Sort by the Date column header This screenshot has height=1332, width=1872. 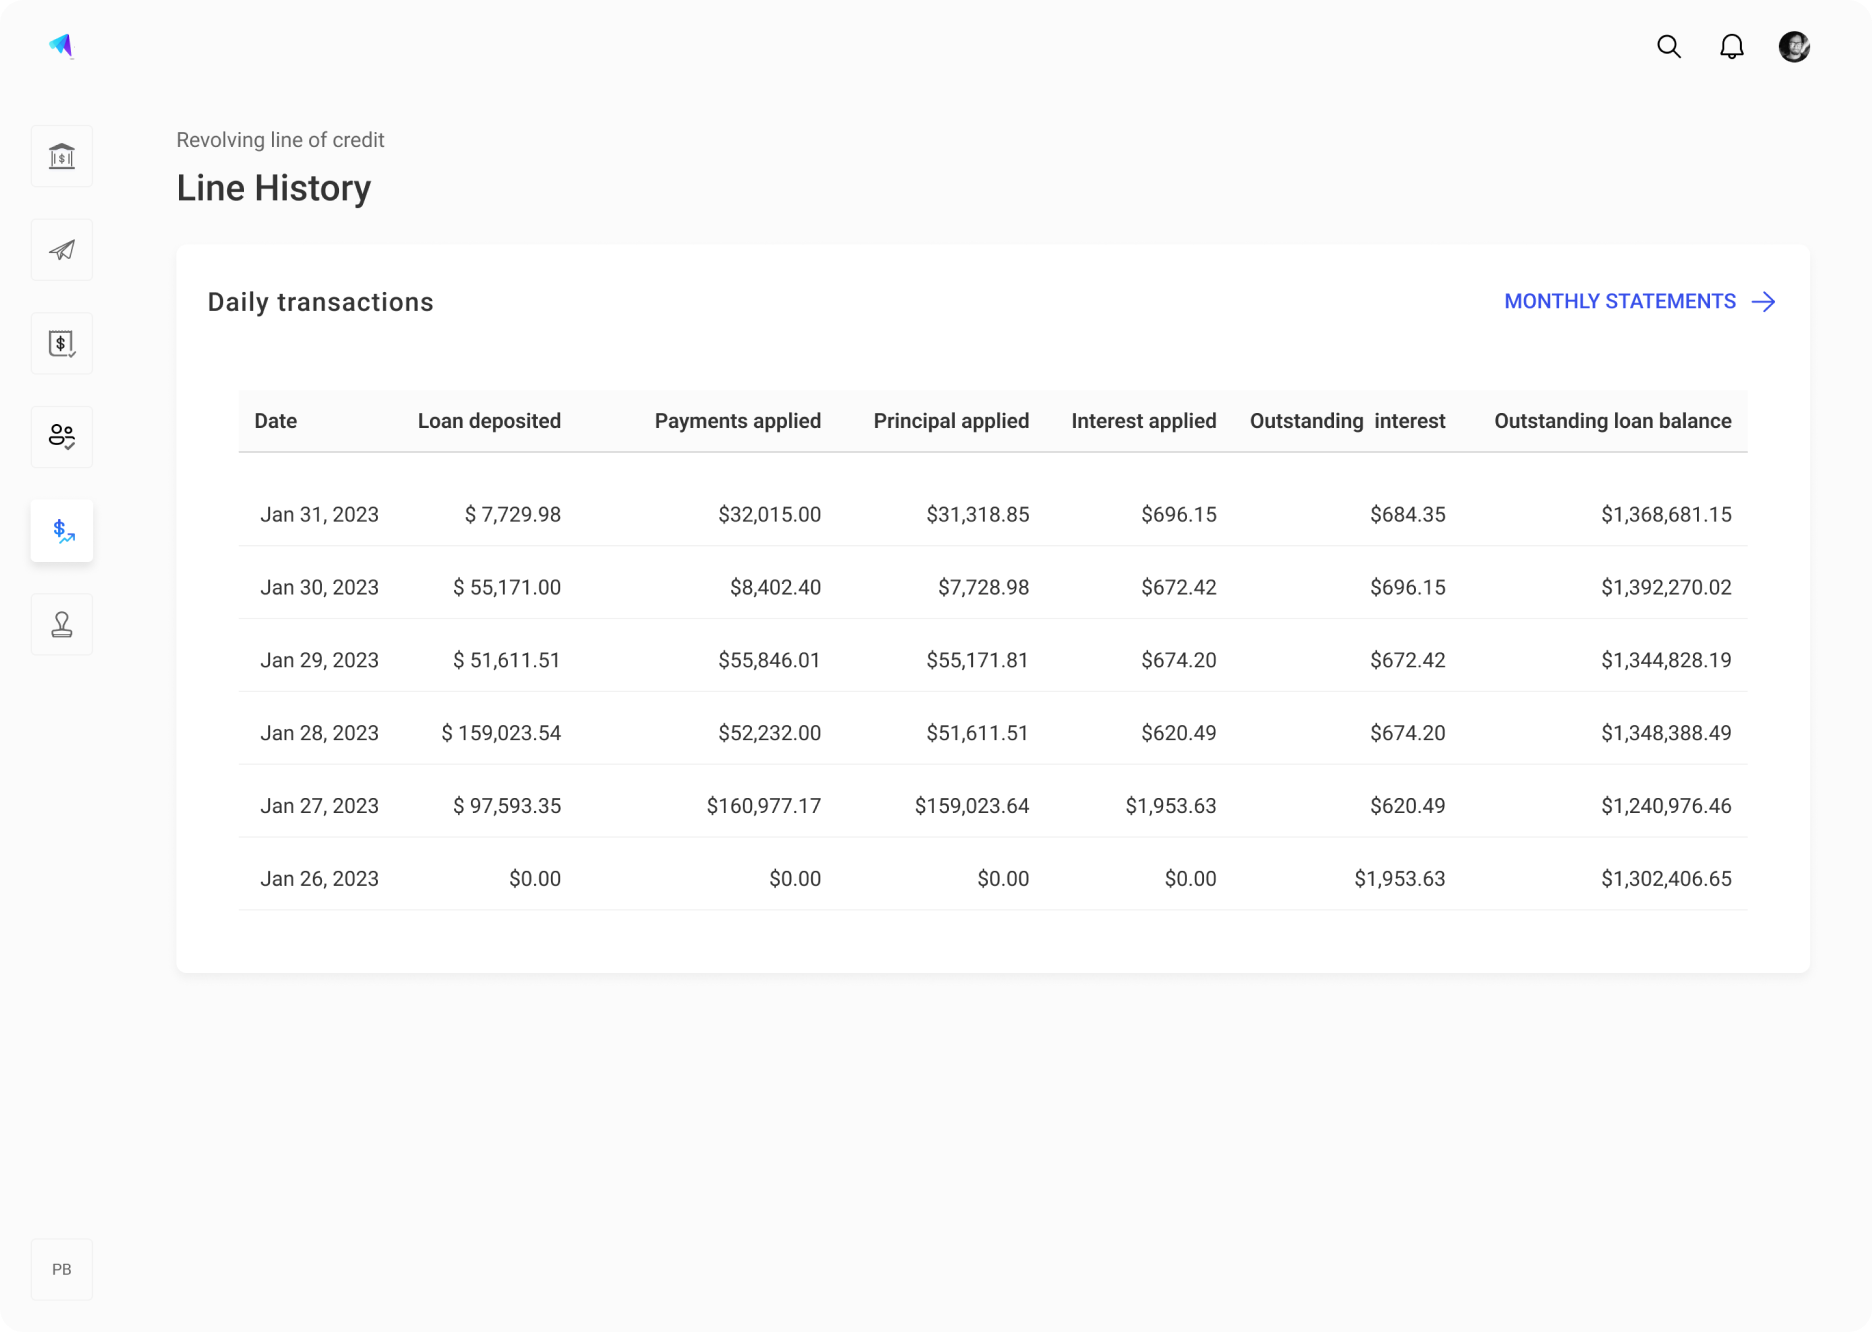pos(275,421)
